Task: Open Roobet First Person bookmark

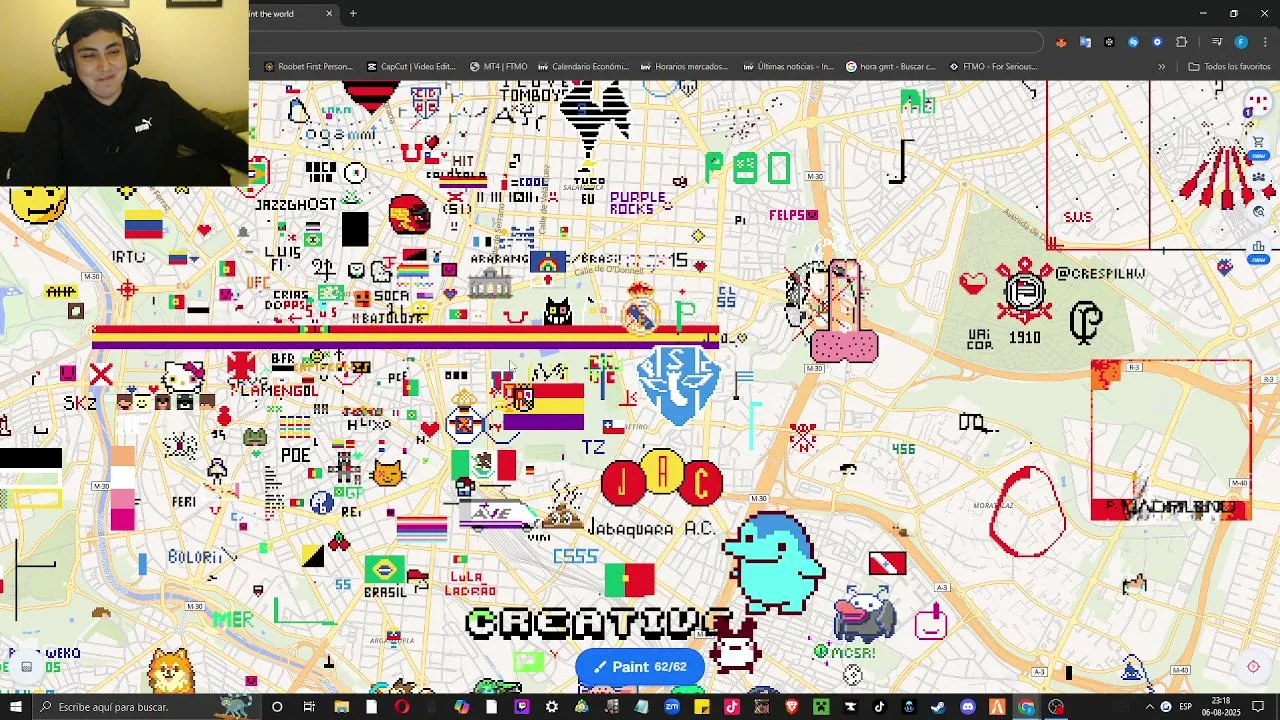Action: pos(308,67)
